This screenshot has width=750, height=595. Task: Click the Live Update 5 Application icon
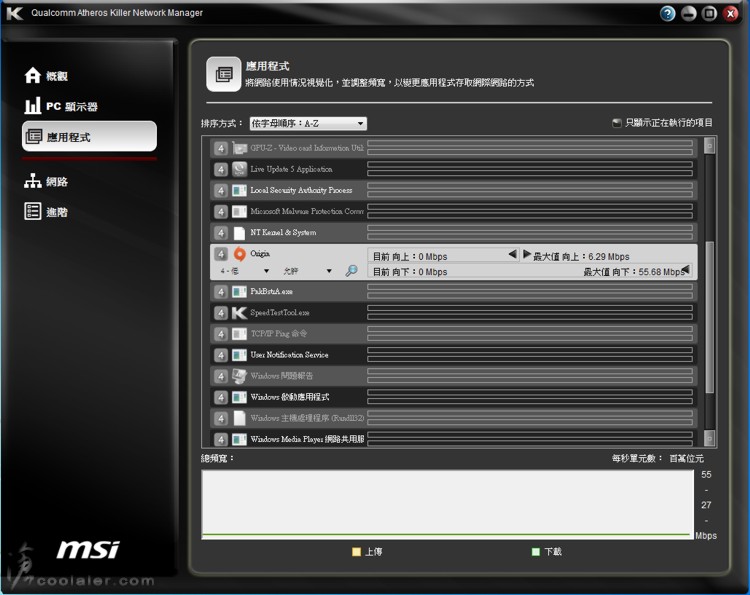[x=239, y=169]
